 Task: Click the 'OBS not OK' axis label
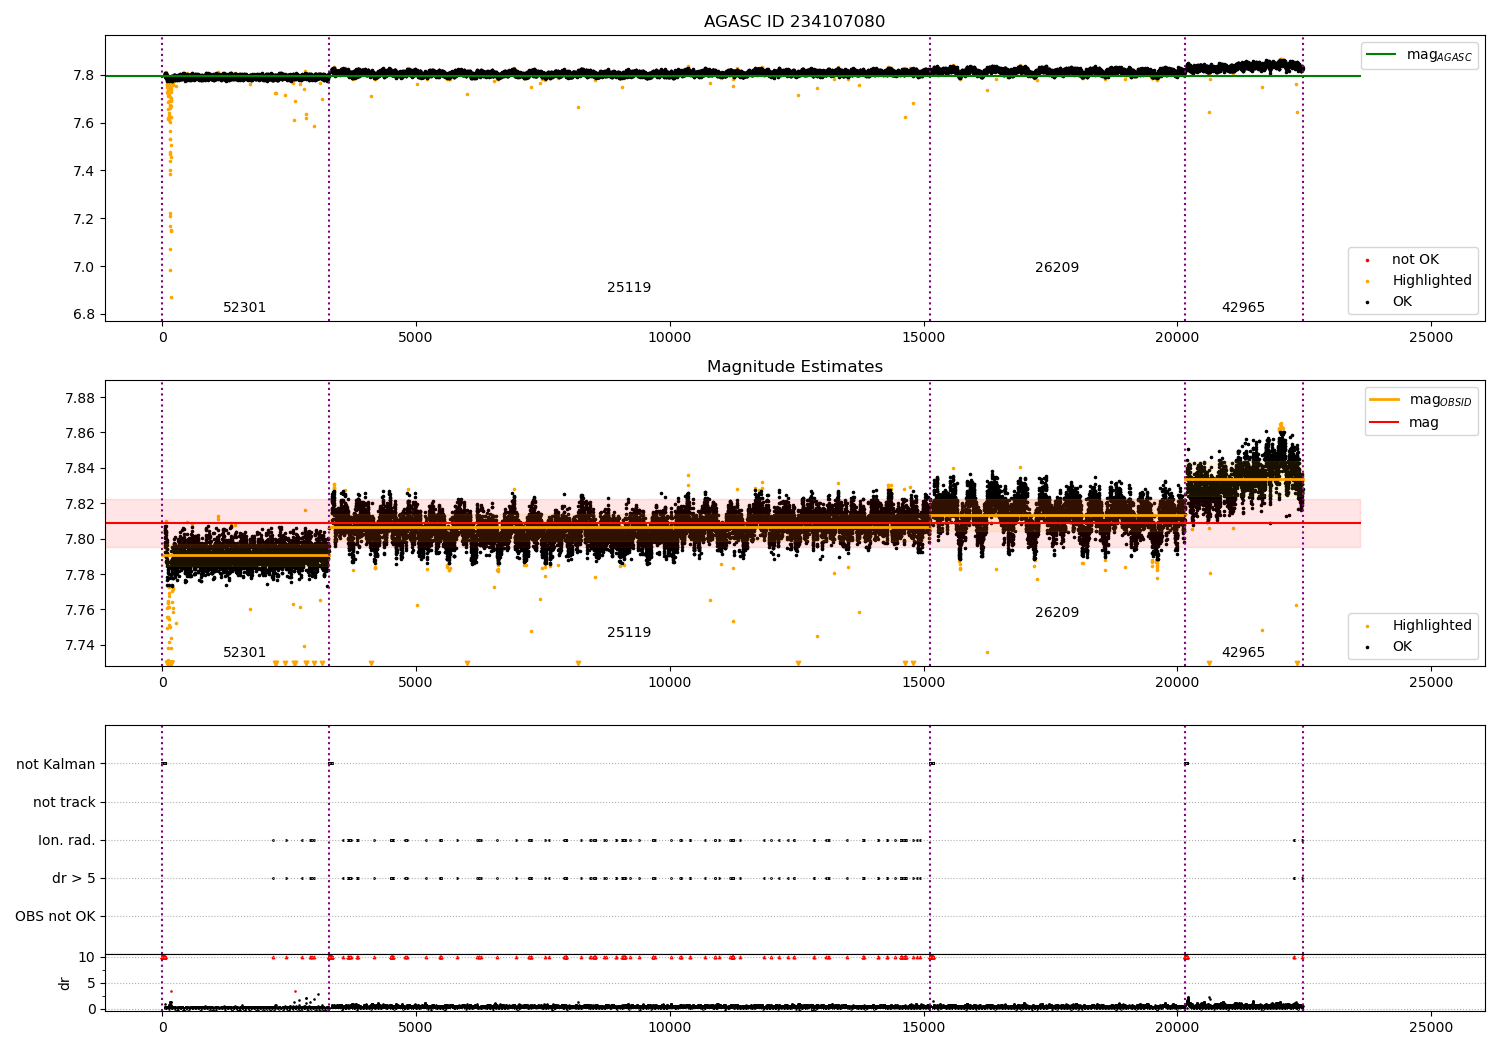55,917
